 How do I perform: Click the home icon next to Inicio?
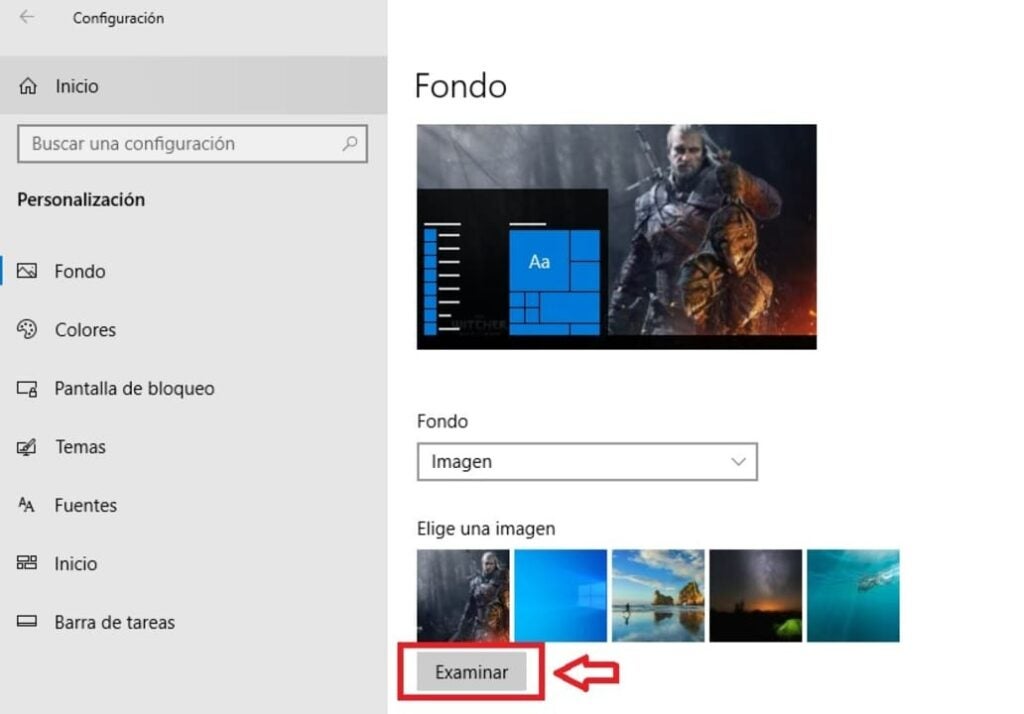(28, 87)
